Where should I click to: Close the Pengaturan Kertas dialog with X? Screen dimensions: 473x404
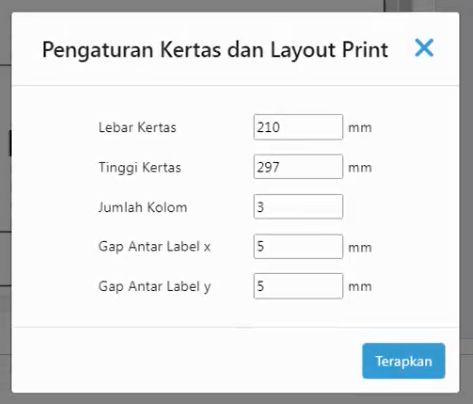[424, 48]
